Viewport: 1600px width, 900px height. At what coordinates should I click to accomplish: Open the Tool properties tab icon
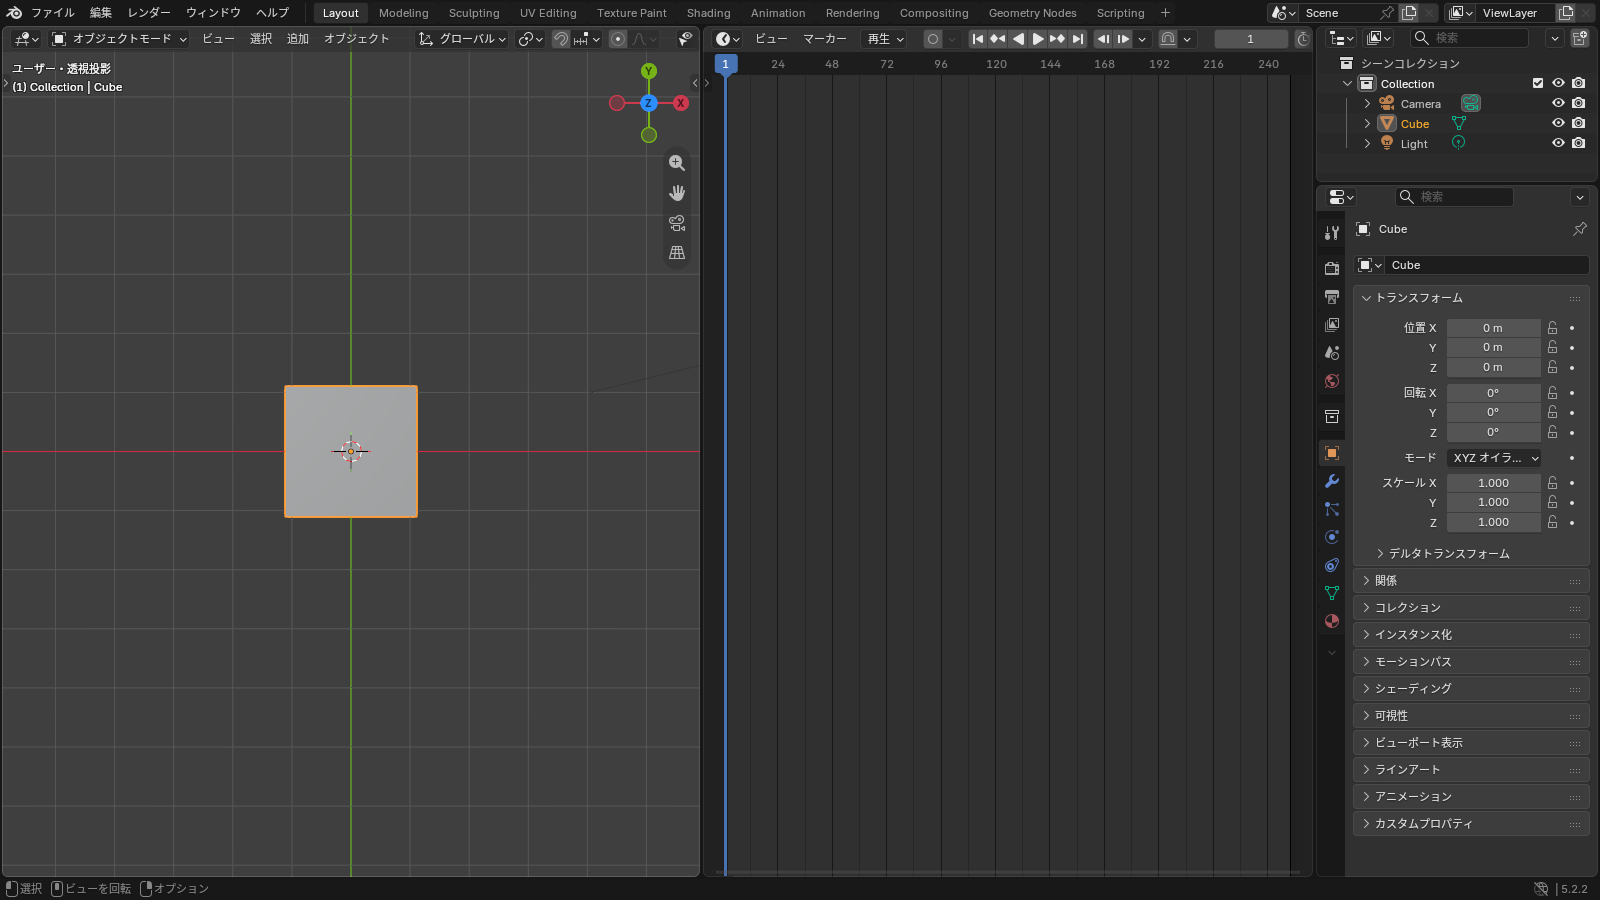[x=1332, y=233]
